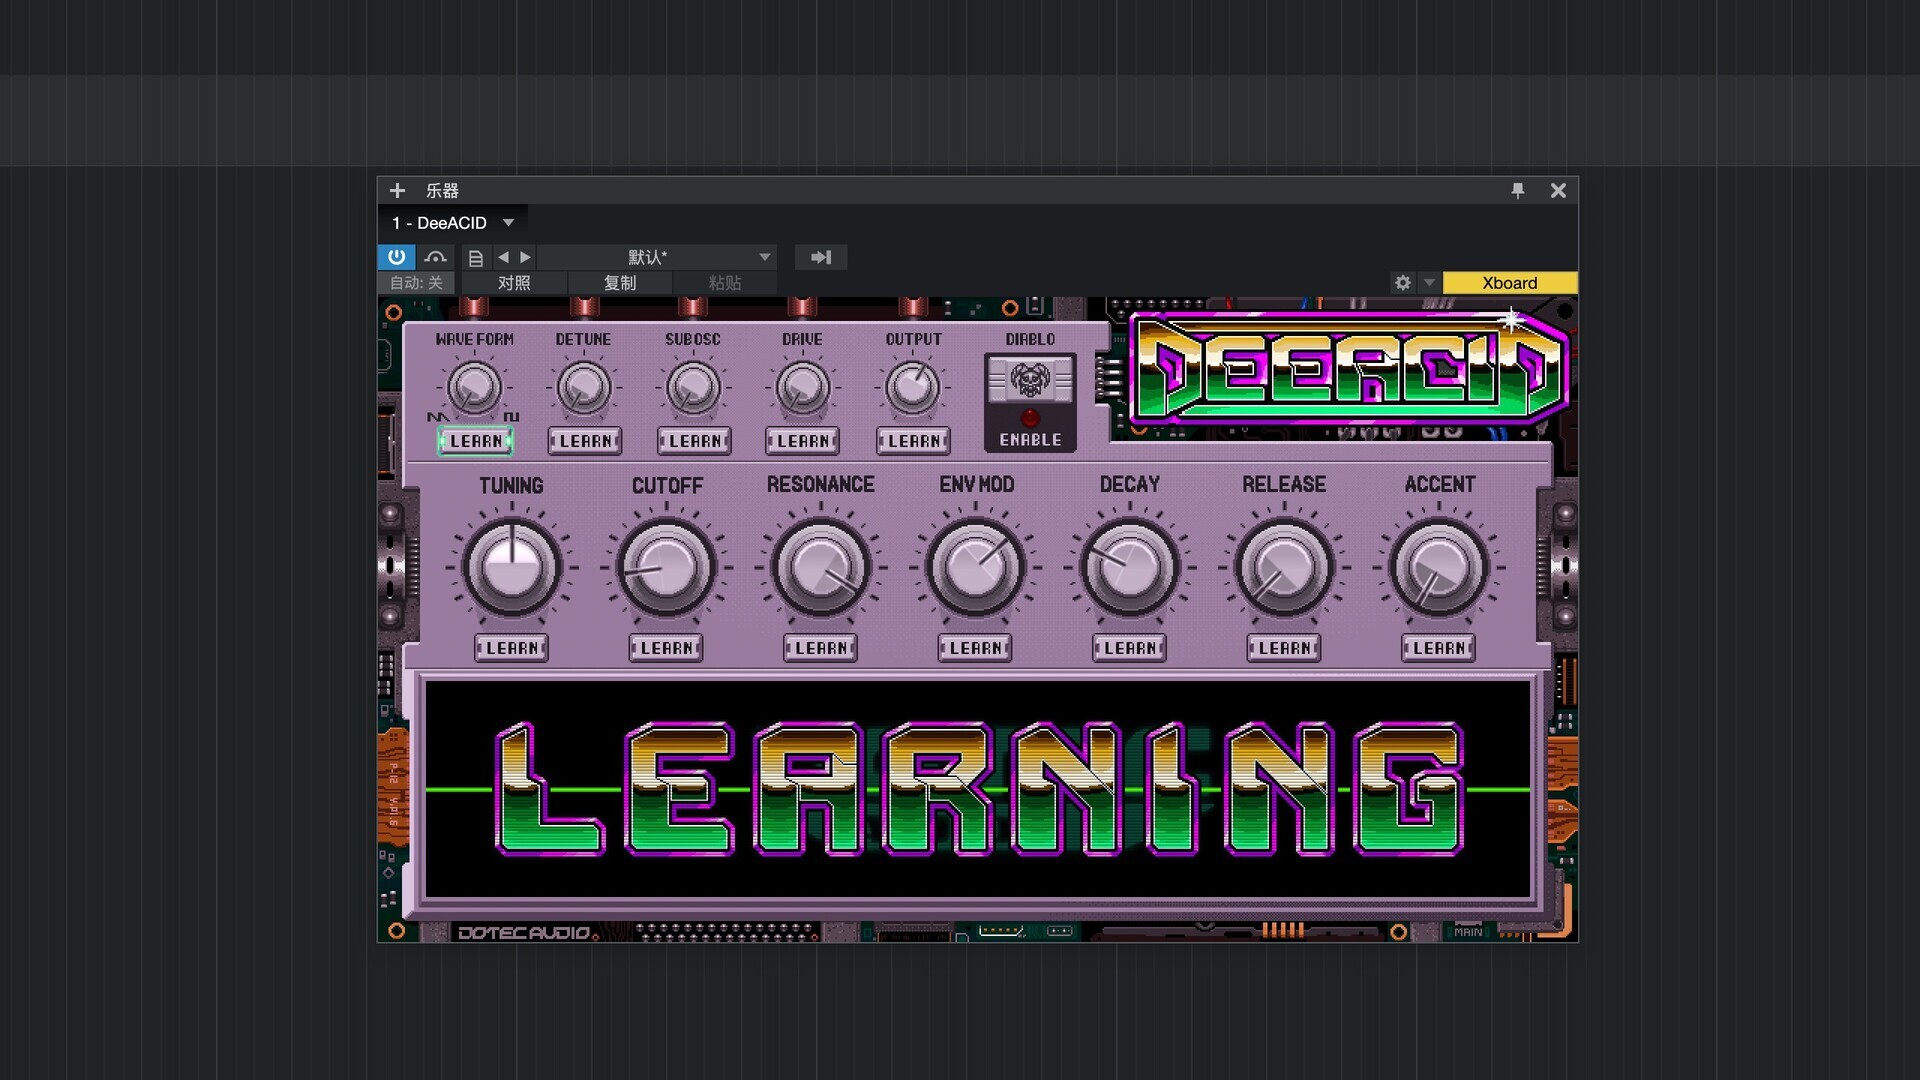This screenshot has width=1920, height=1080.
Task: Adjust the DRIVE knob
Action: click(802, 387)
